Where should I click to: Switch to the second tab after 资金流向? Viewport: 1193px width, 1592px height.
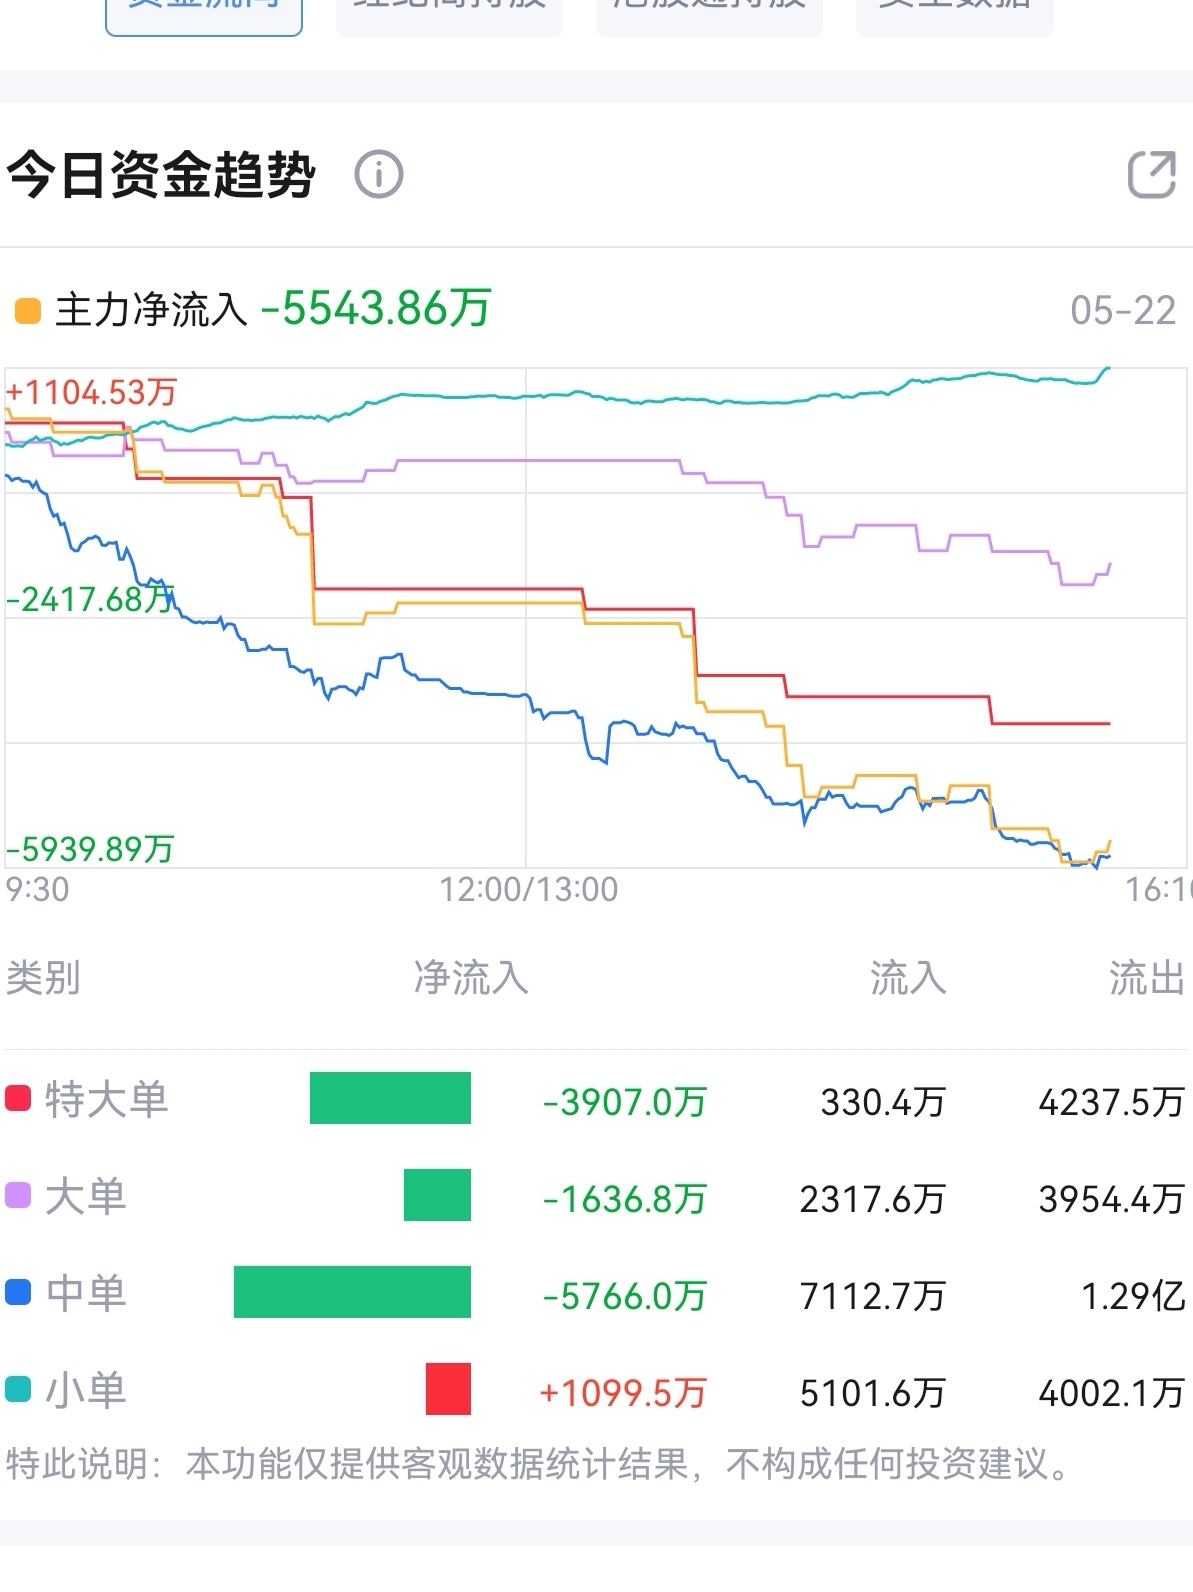709,12
